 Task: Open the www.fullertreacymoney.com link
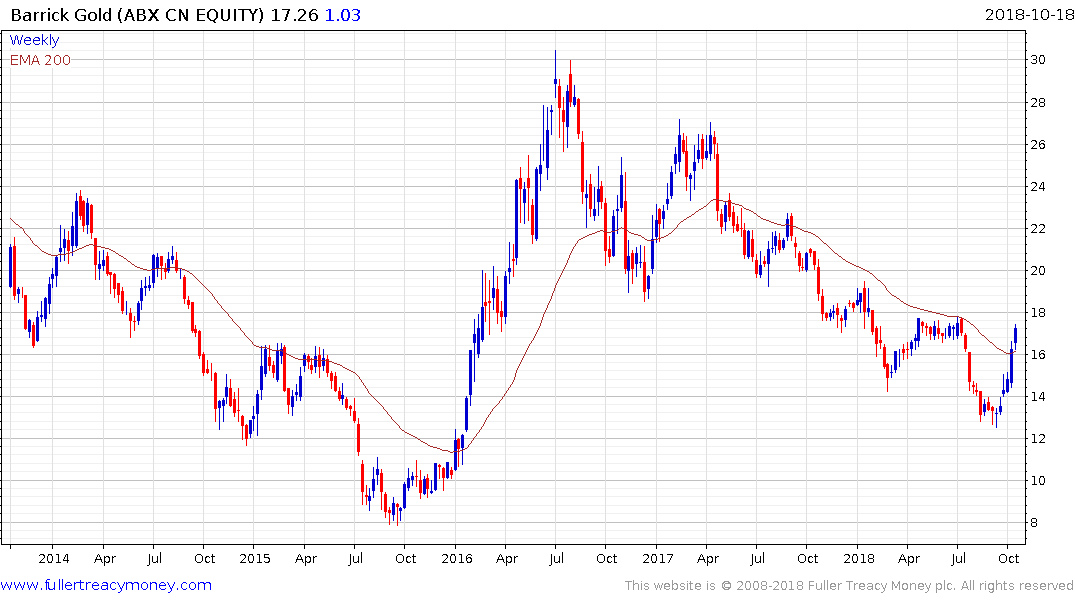[x=106, y=585]
